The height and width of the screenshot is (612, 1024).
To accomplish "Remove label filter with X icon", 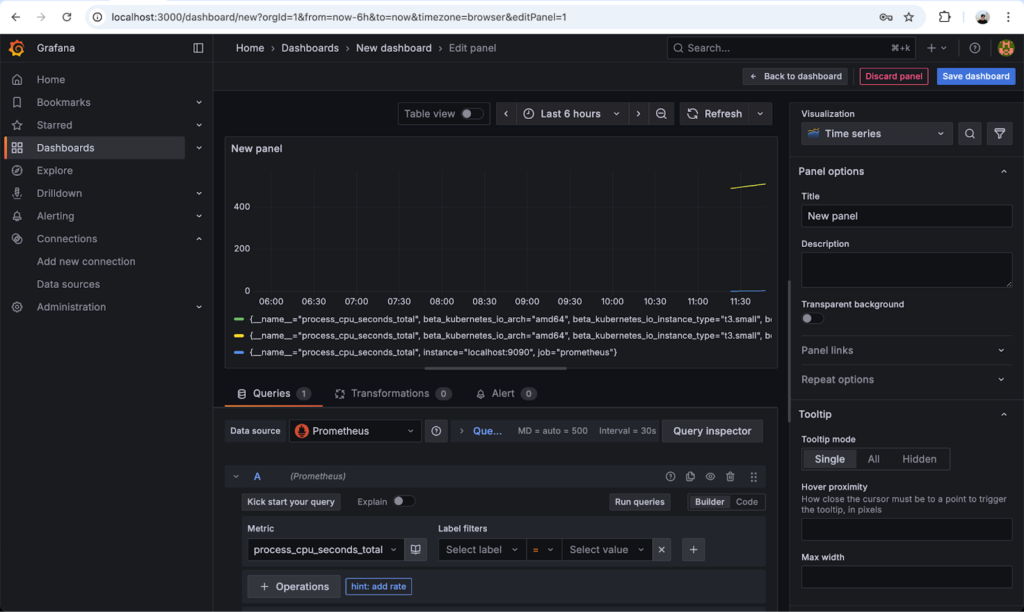I will 661,549.
